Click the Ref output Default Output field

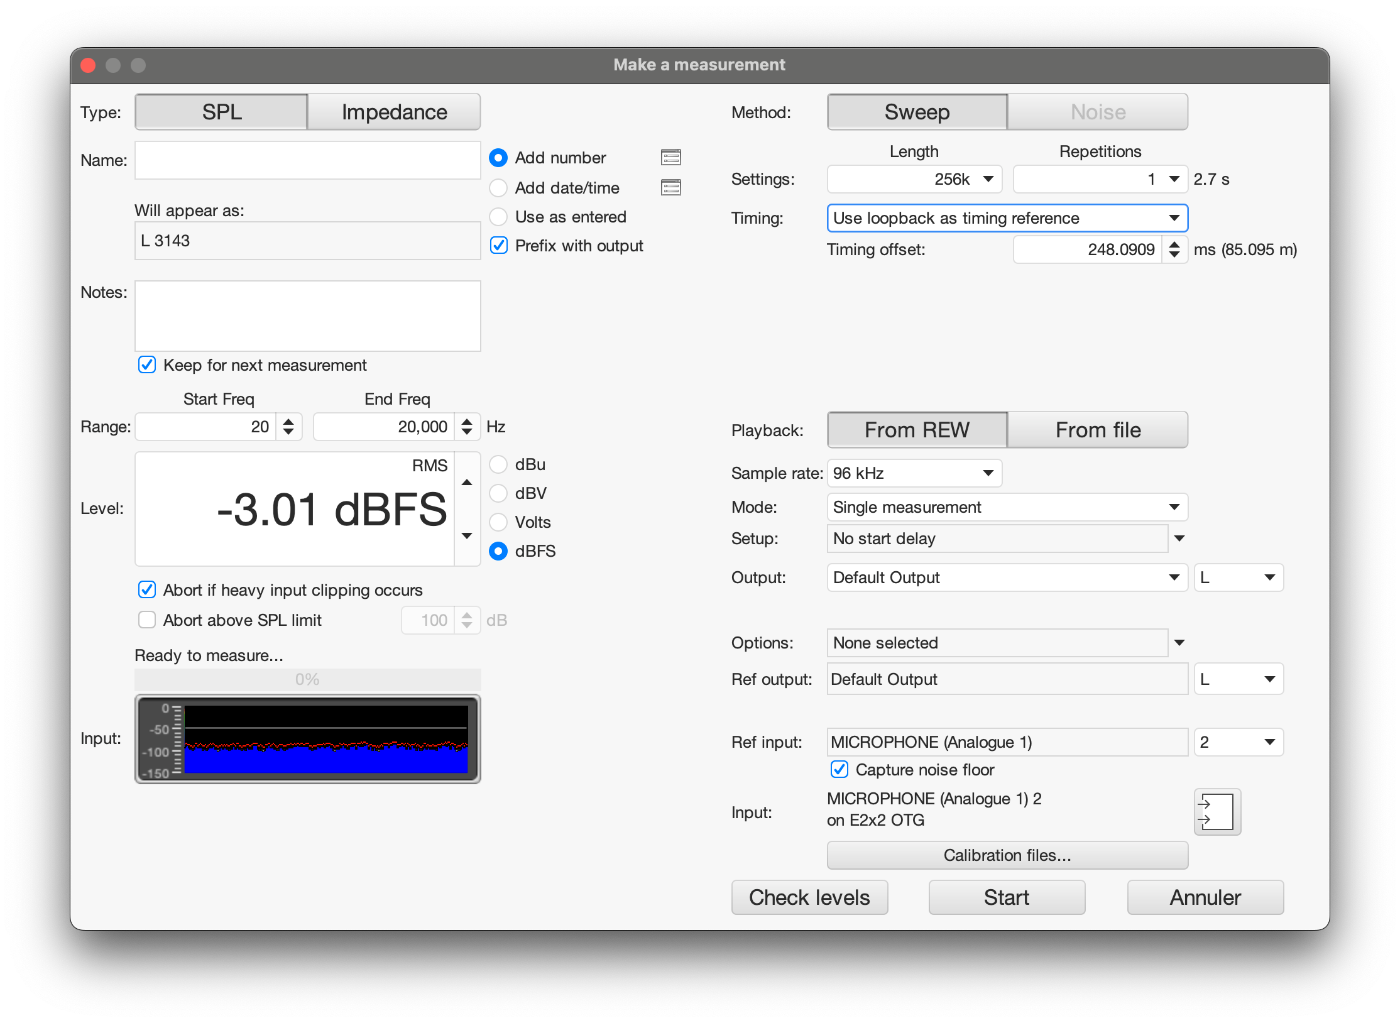[x=1007, y=679]
